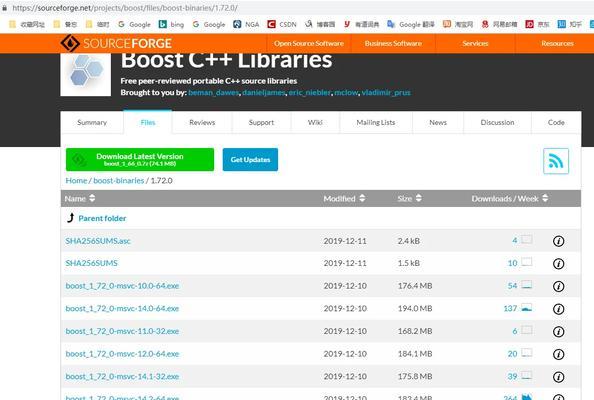Open beman_dawes contributor profile
Viewport: 594px width, 400px height.
click(x=214, y=92)
